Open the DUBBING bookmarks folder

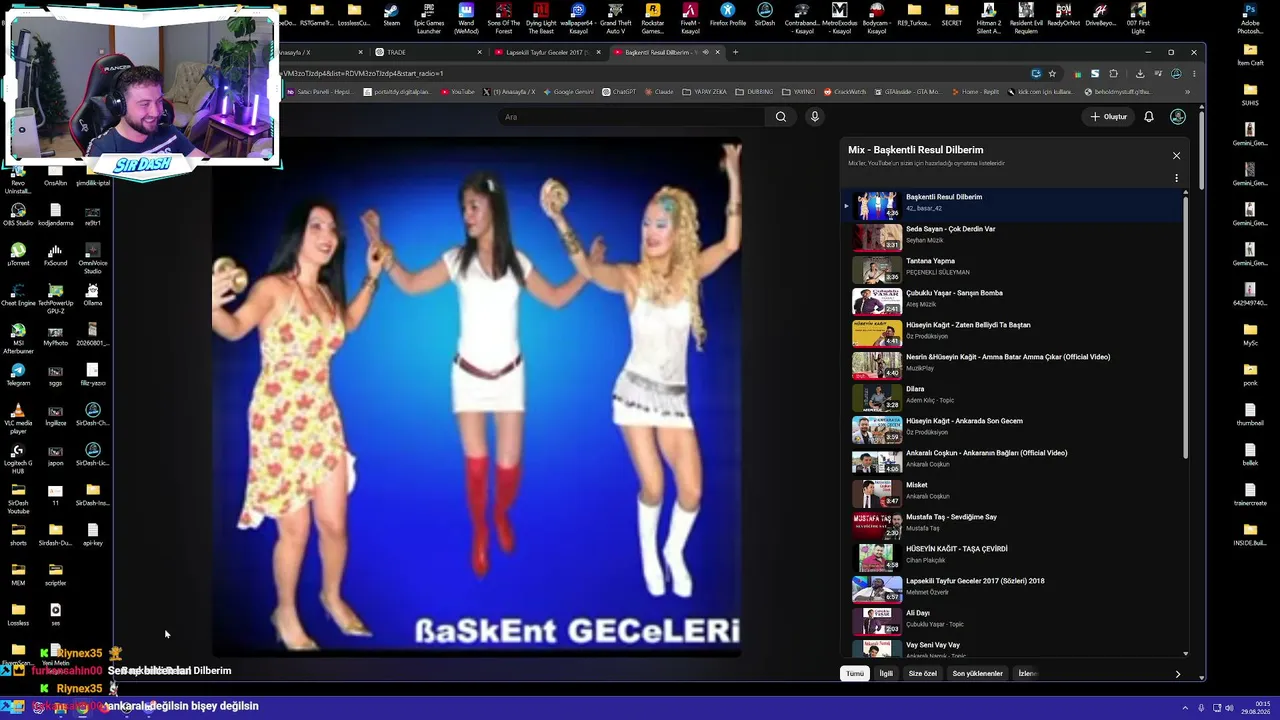[755, 92]
